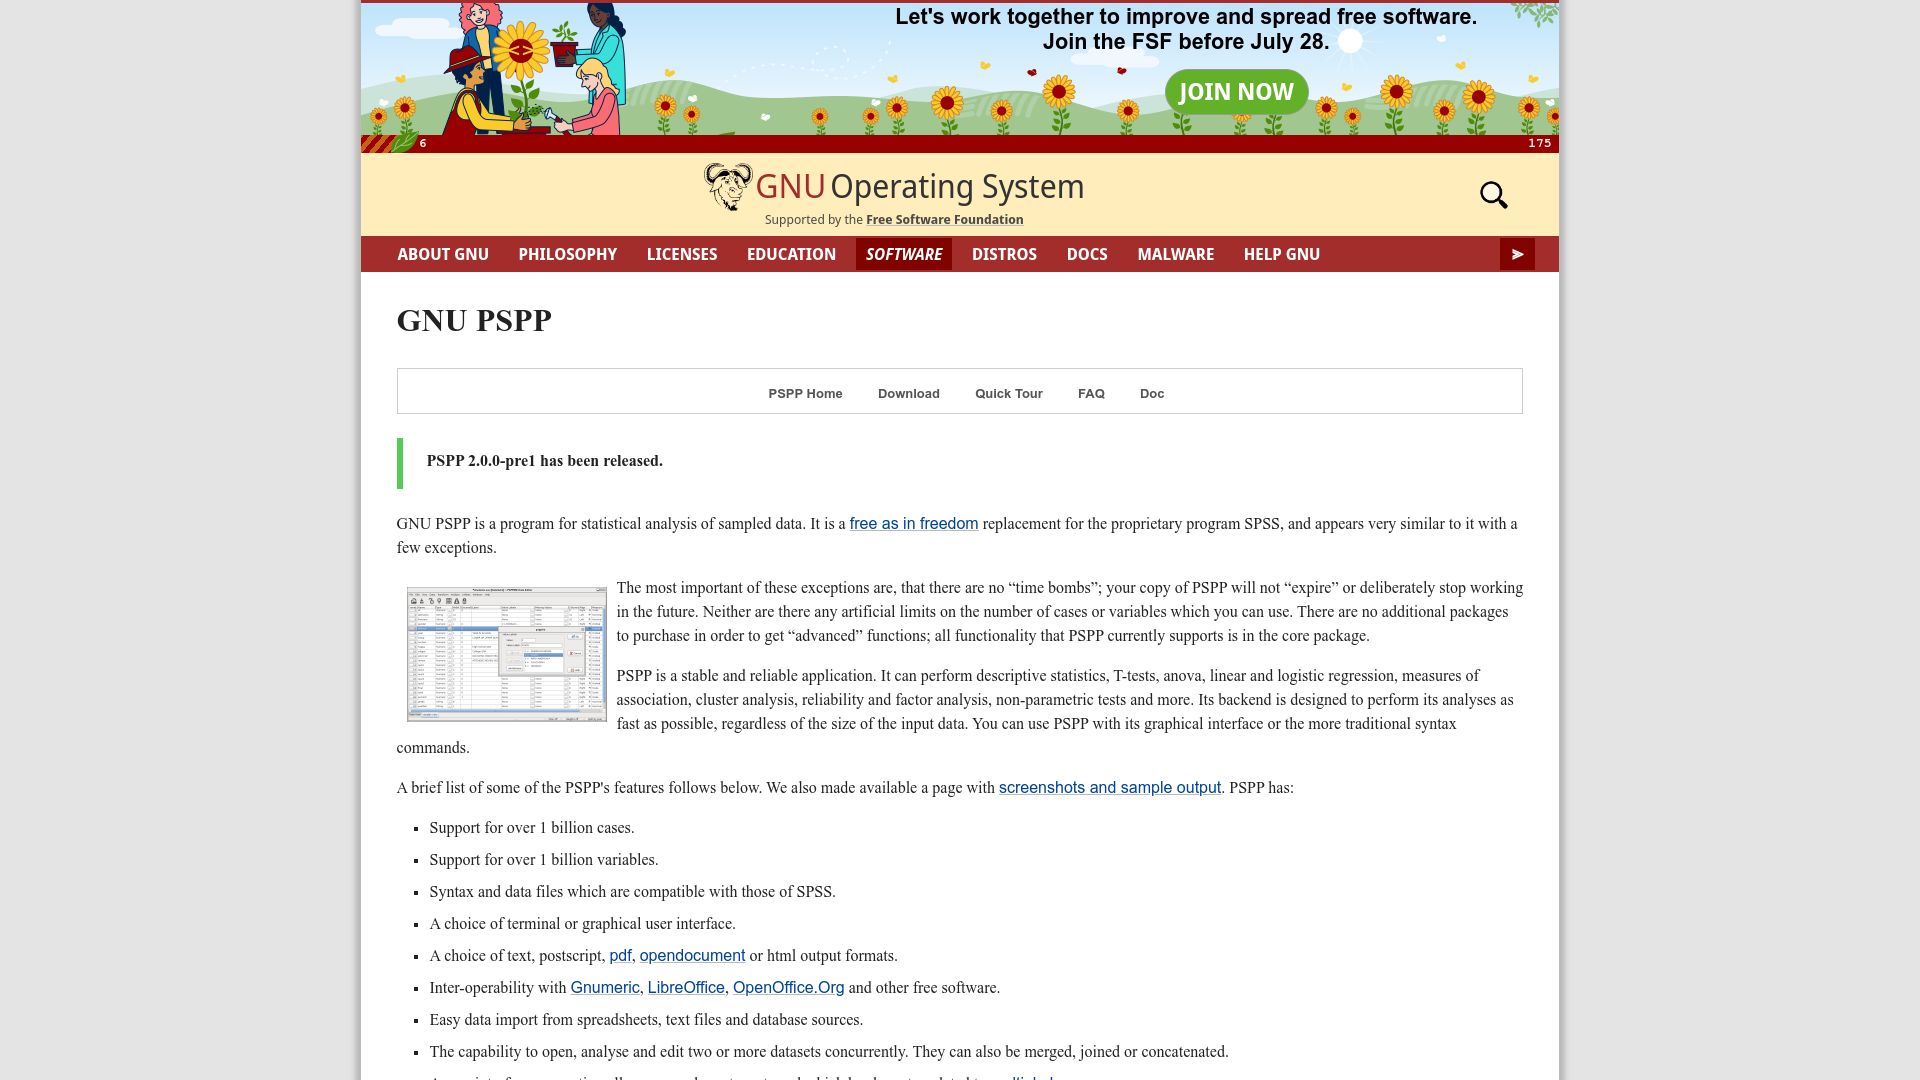The image size is (1920, 1080).
Task: Select the SOFTWARE menu item
Action: 904,254
